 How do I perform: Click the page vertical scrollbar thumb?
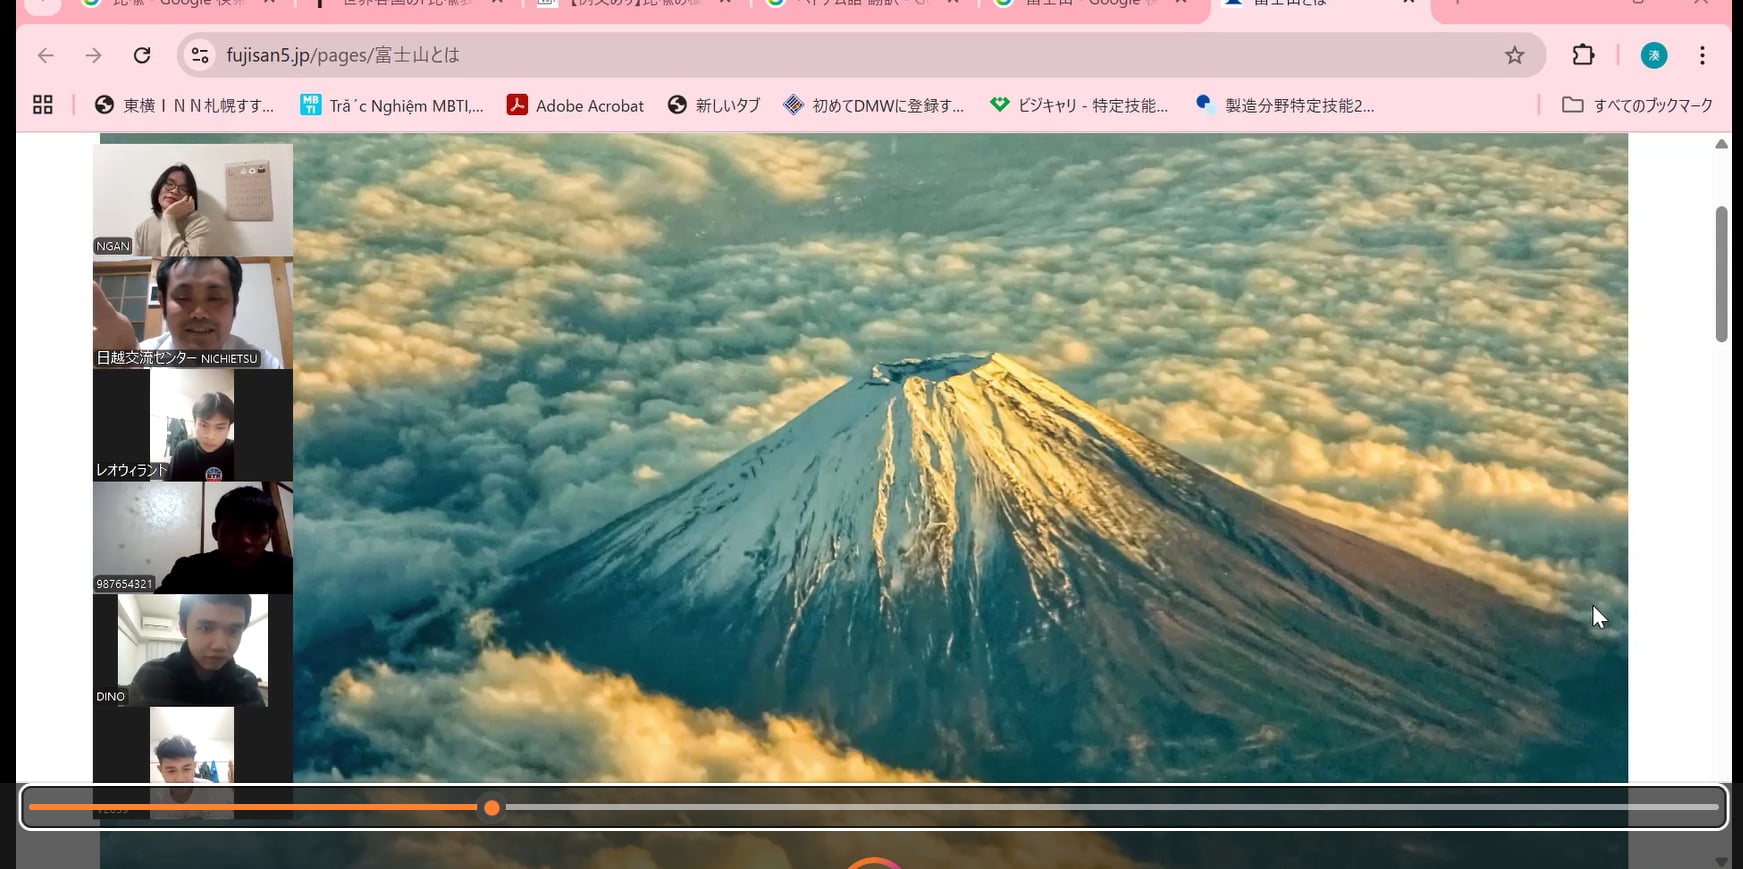pyautogui.click(x=1721, y=275)
